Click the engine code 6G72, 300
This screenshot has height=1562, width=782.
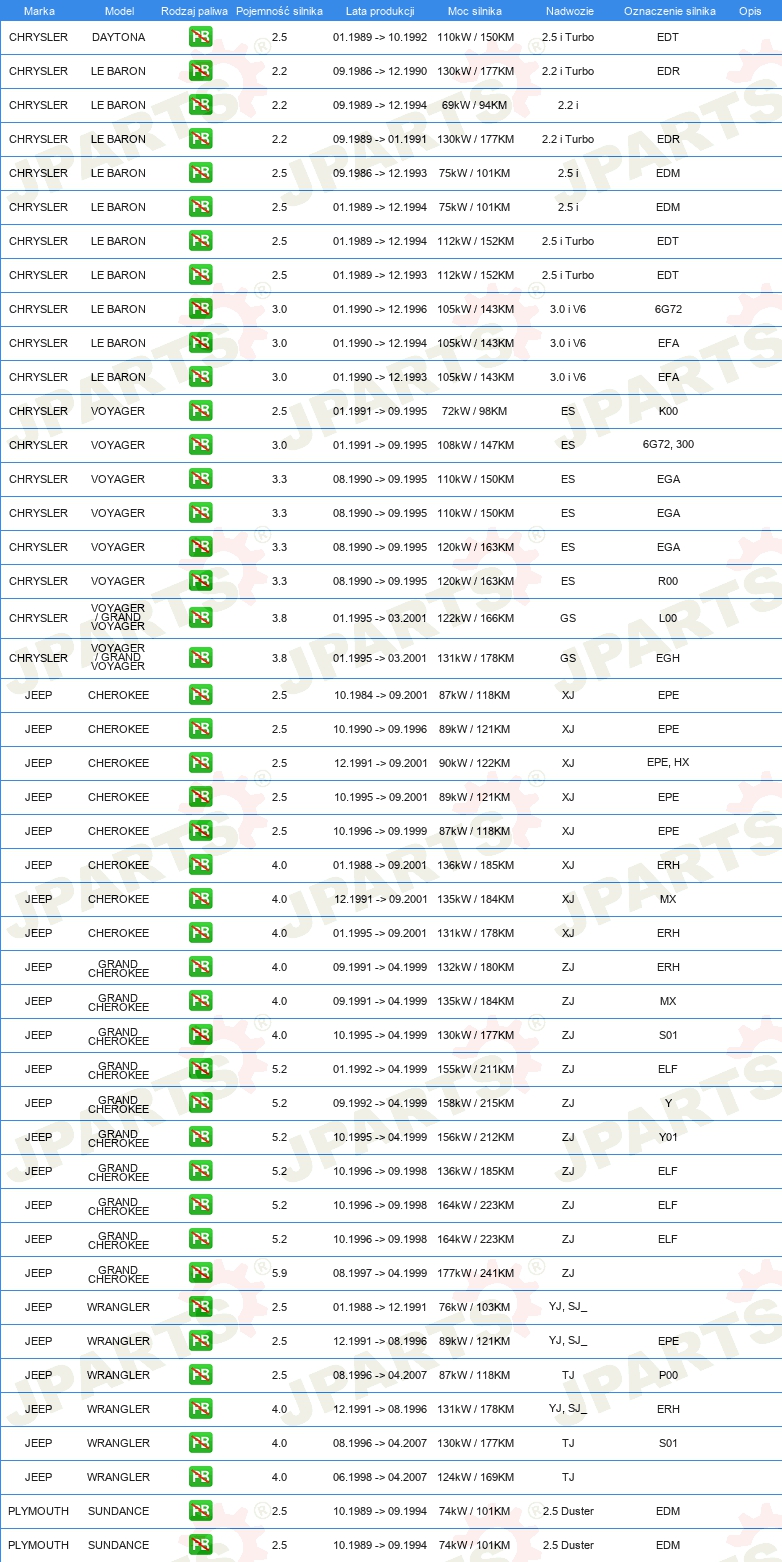tap(668, 445)
